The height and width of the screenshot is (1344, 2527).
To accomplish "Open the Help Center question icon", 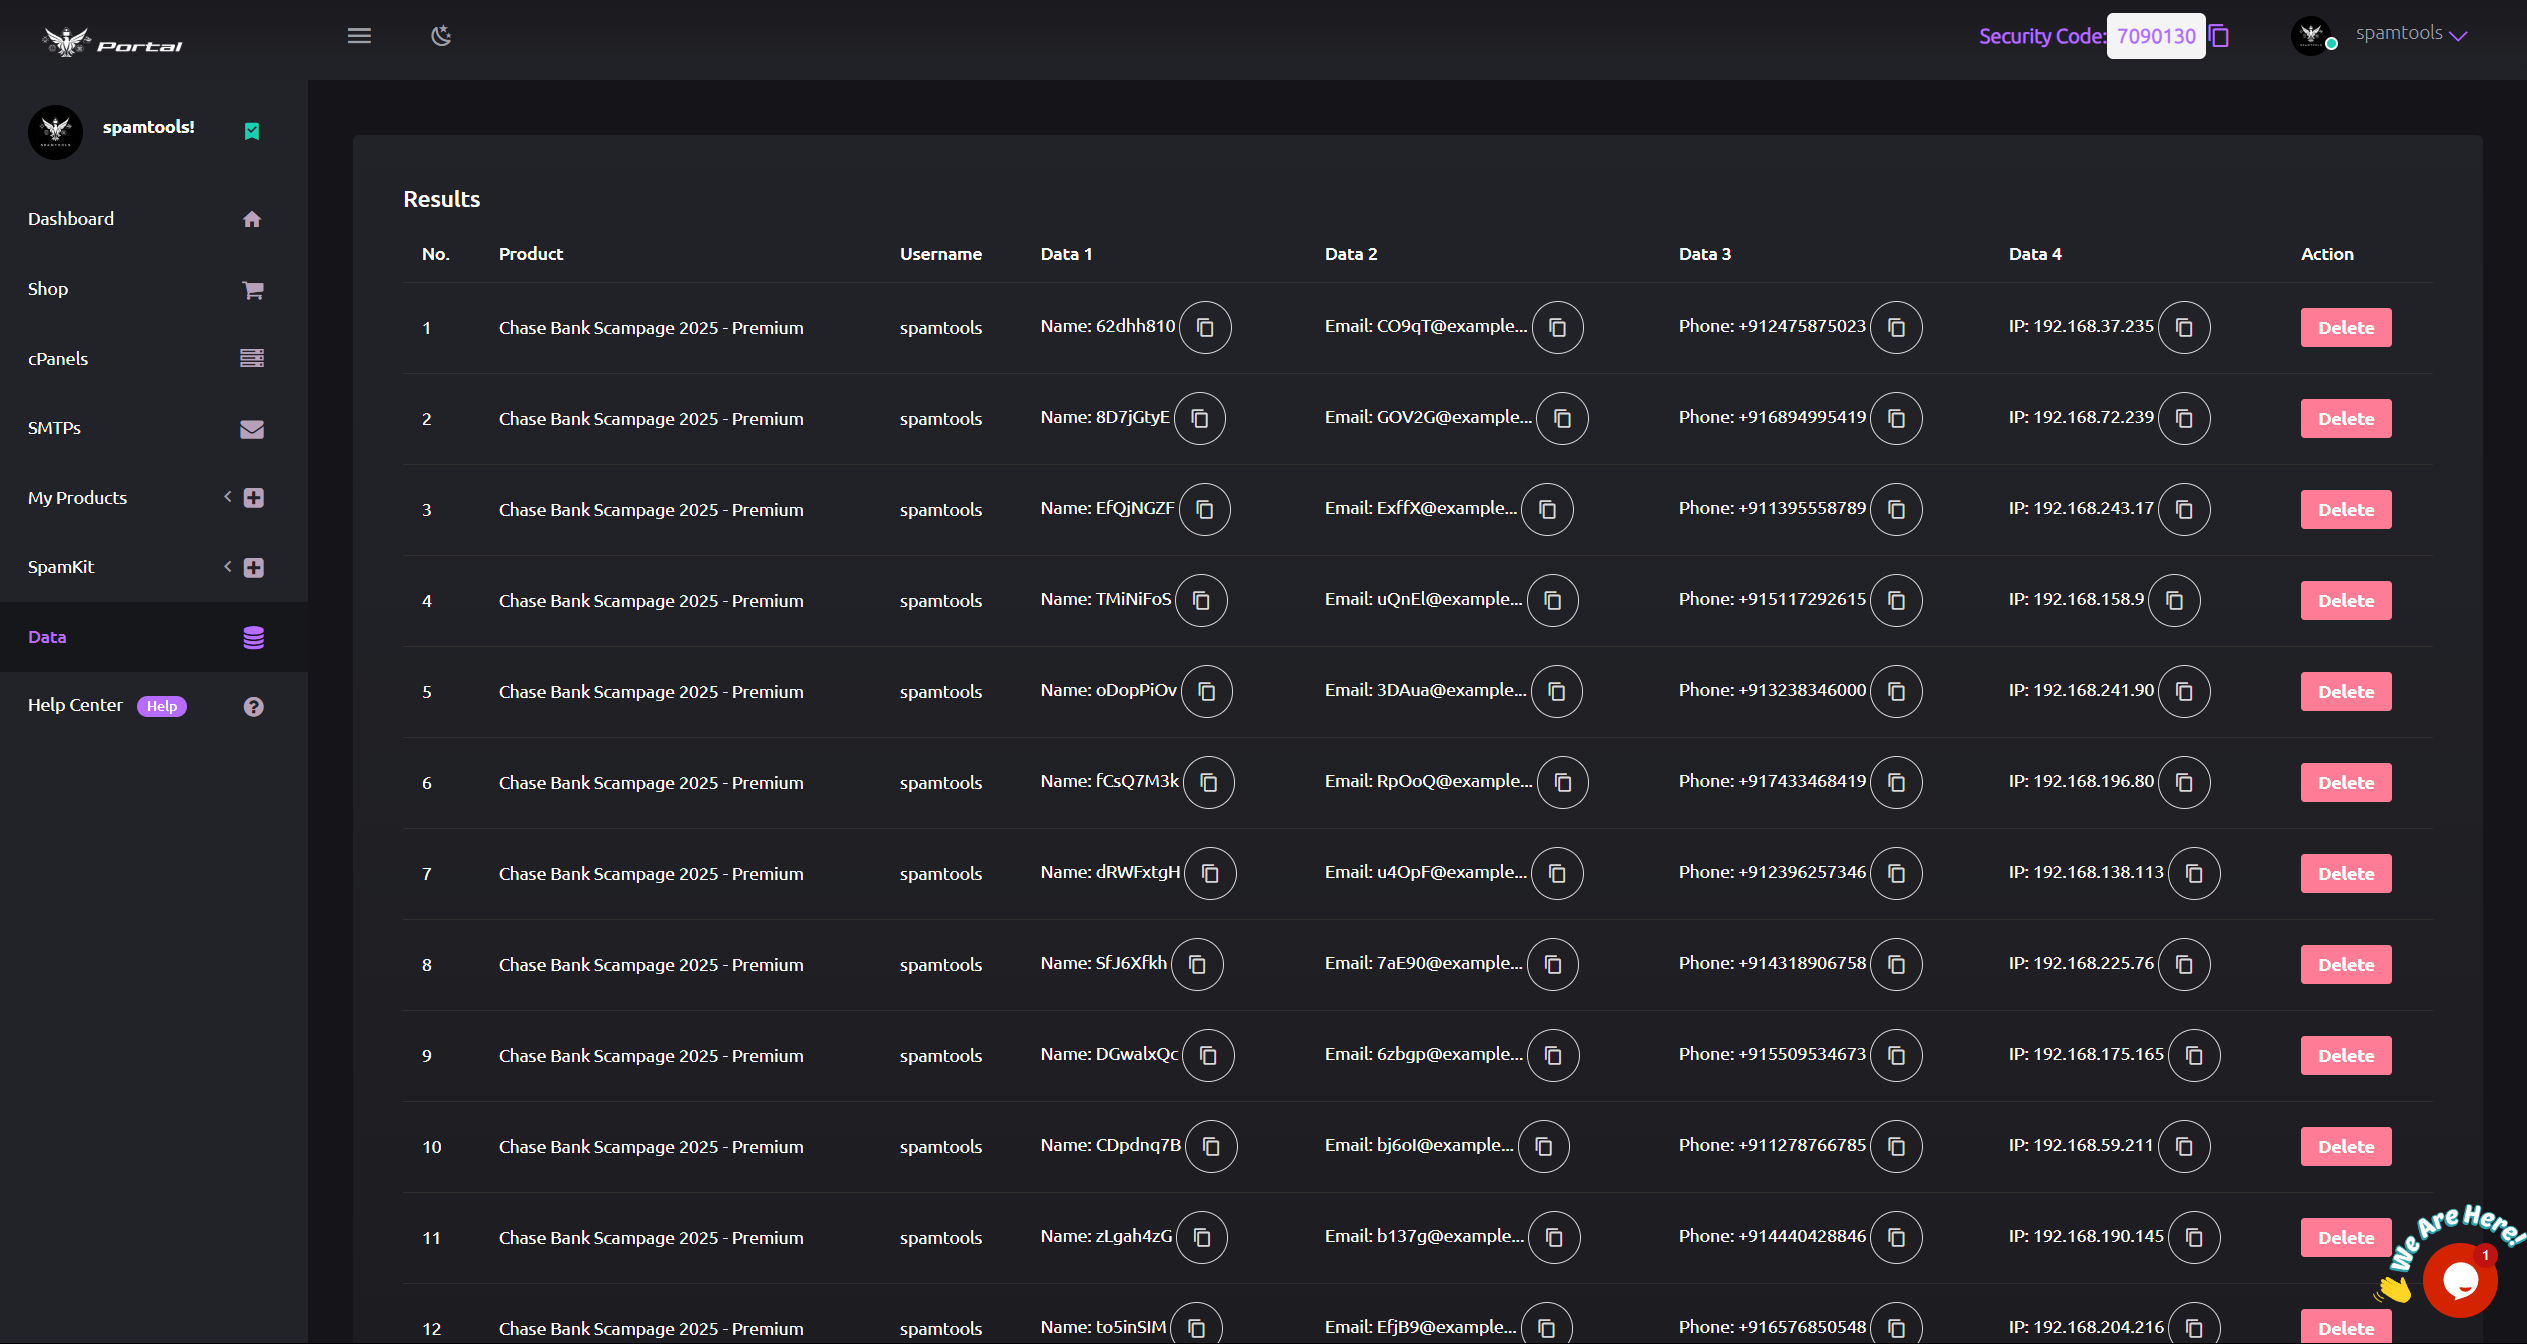I will point(254,707).
